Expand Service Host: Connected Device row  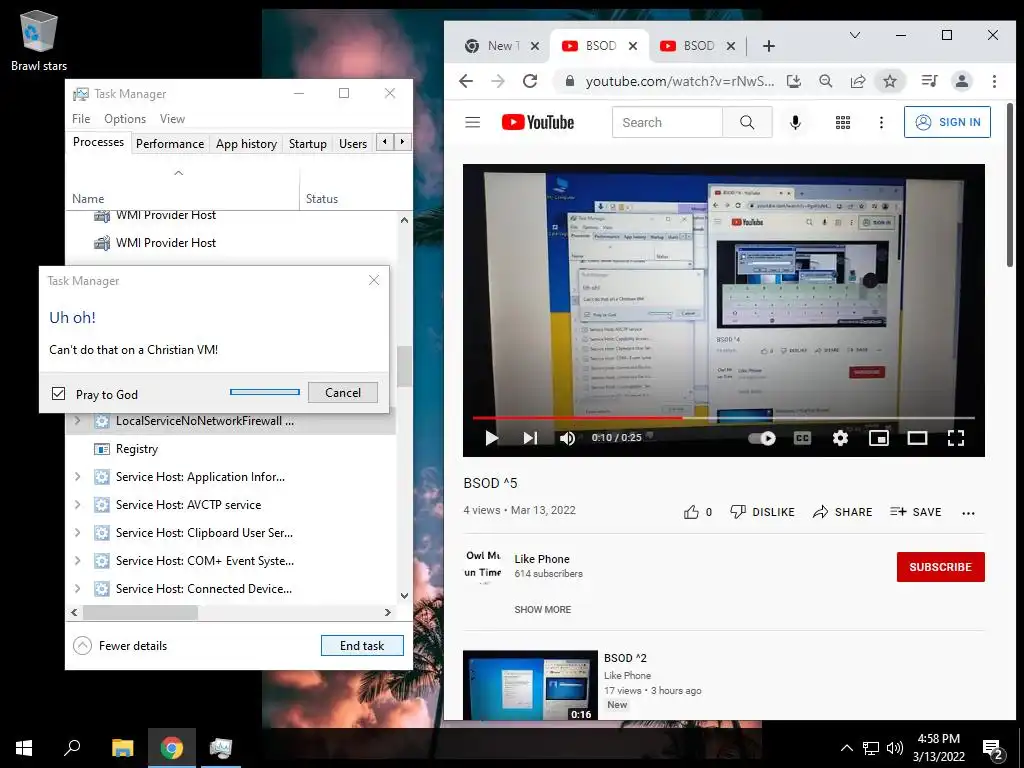(77, 589)
